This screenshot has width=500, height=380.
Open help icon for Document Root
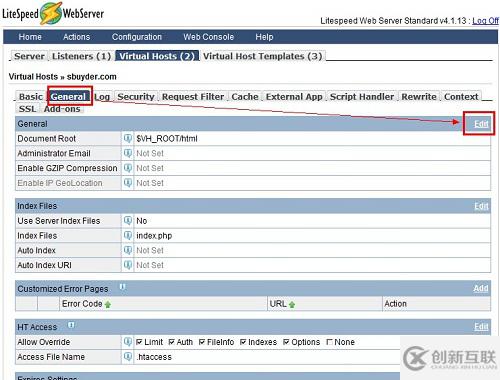click(128, 138)
